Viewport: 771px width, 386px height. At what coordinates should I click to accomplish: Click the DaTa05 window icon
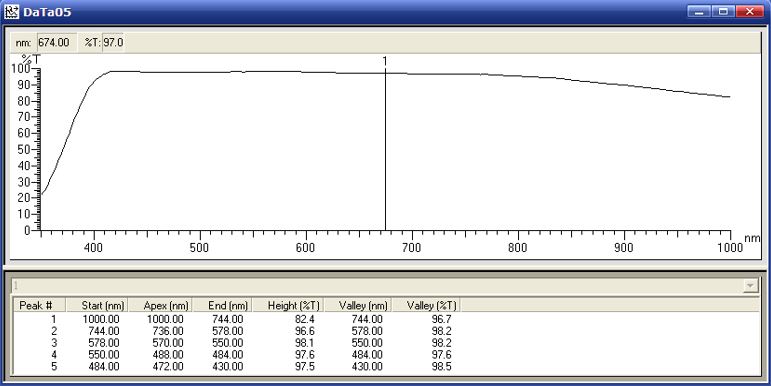pyautogui.click(x=11, y=12)
